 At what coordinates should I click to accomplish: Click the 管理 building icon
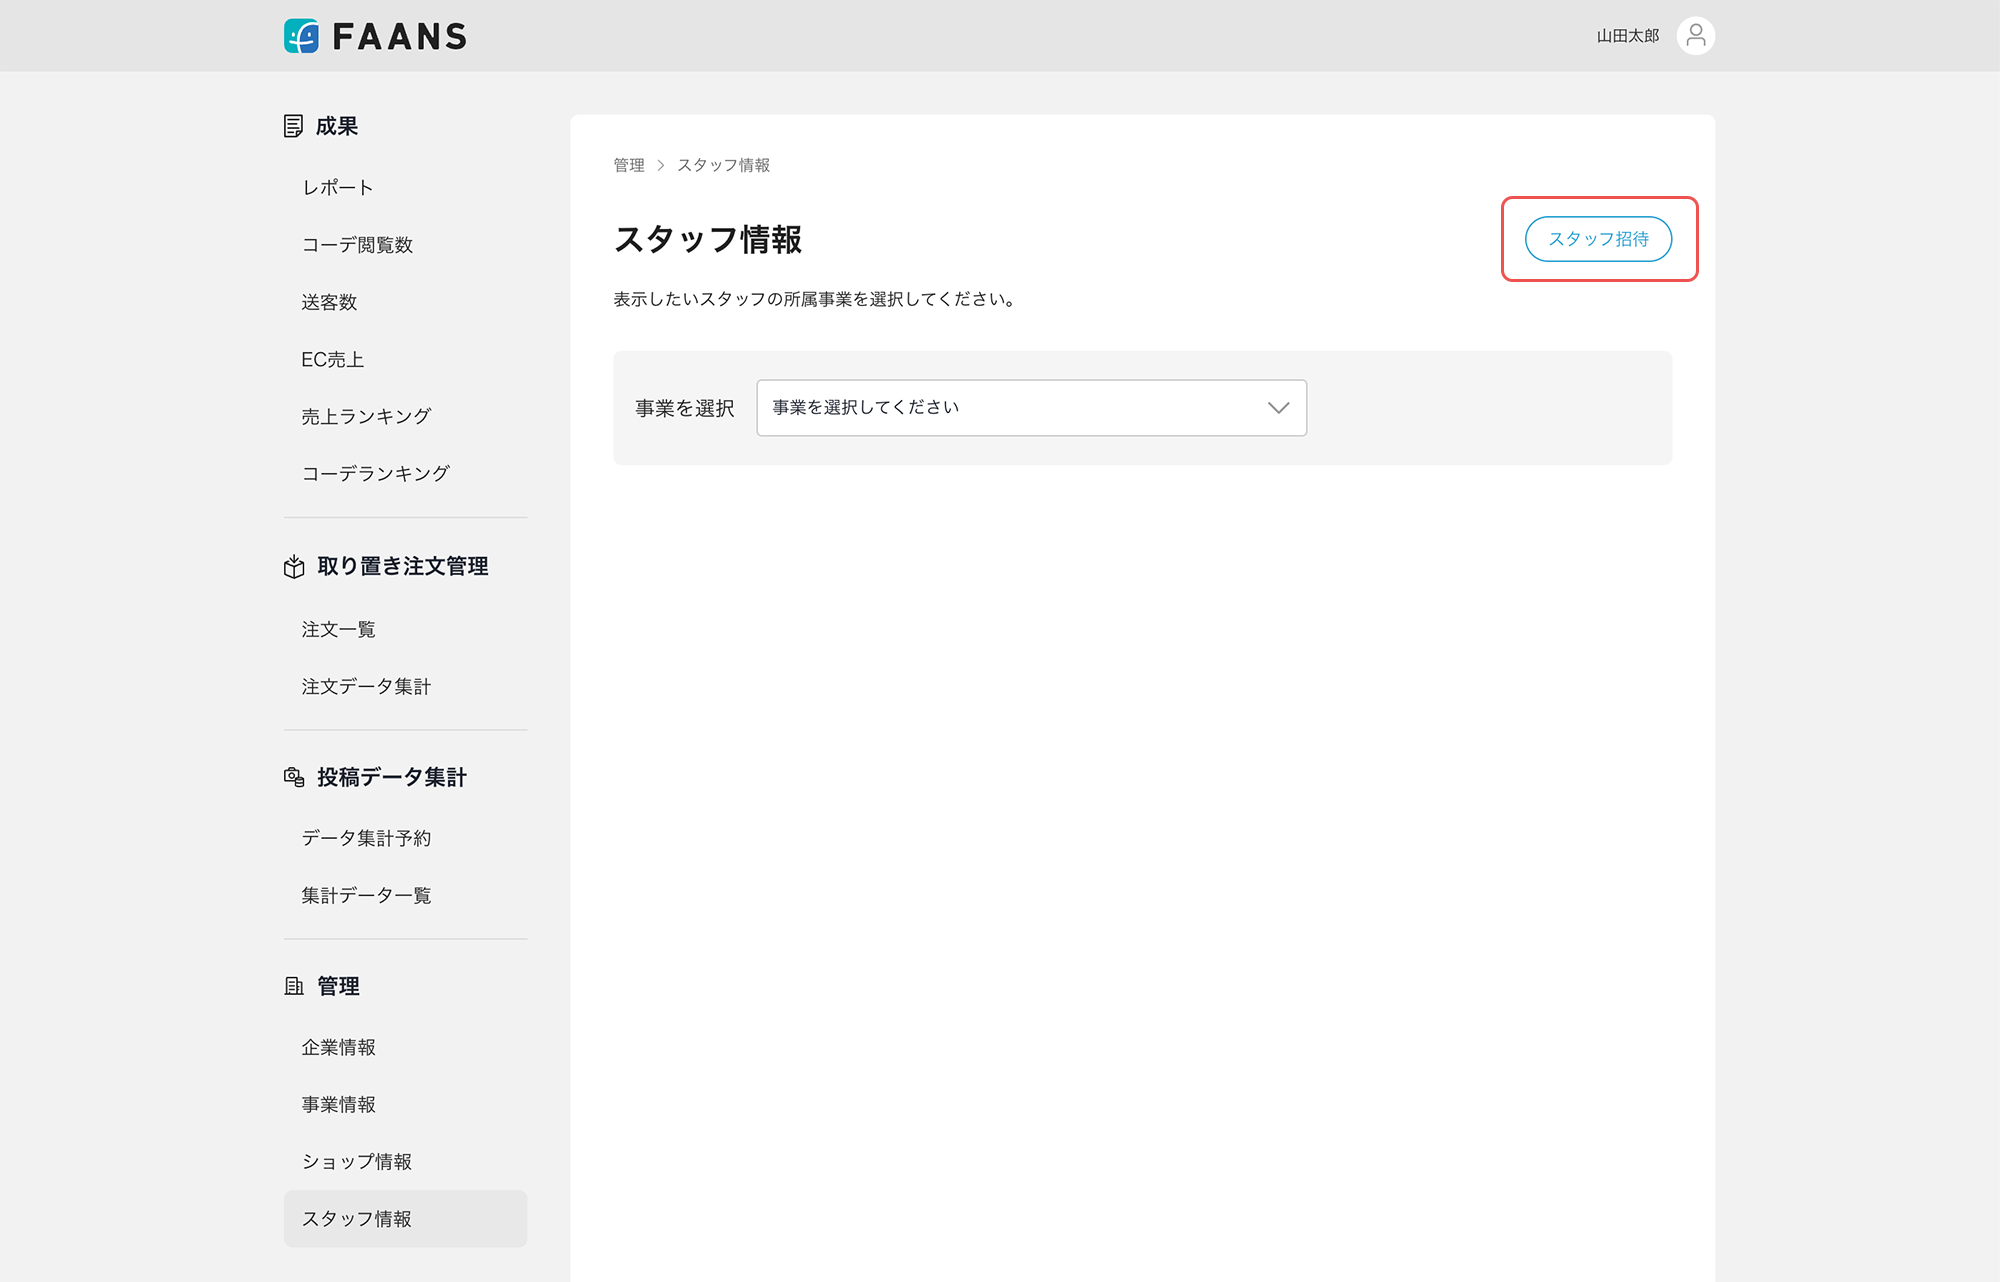click(x=294, y=986)
